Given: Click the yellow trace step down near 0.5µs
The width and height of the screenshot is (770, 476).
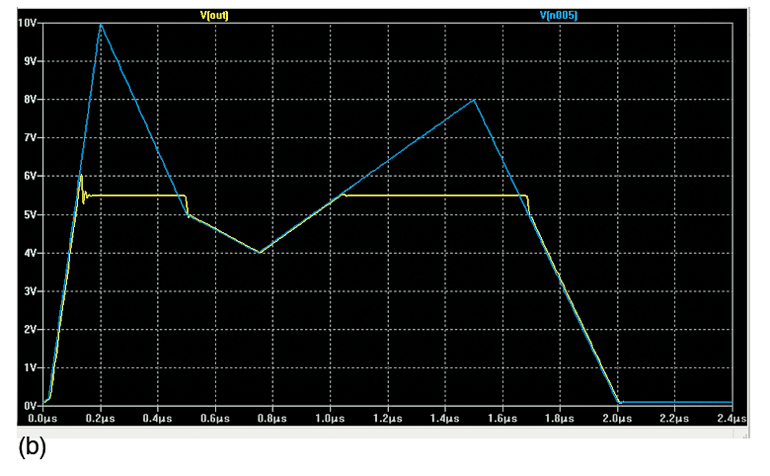Looking at the screenshot, I should [x=187, y=205].
